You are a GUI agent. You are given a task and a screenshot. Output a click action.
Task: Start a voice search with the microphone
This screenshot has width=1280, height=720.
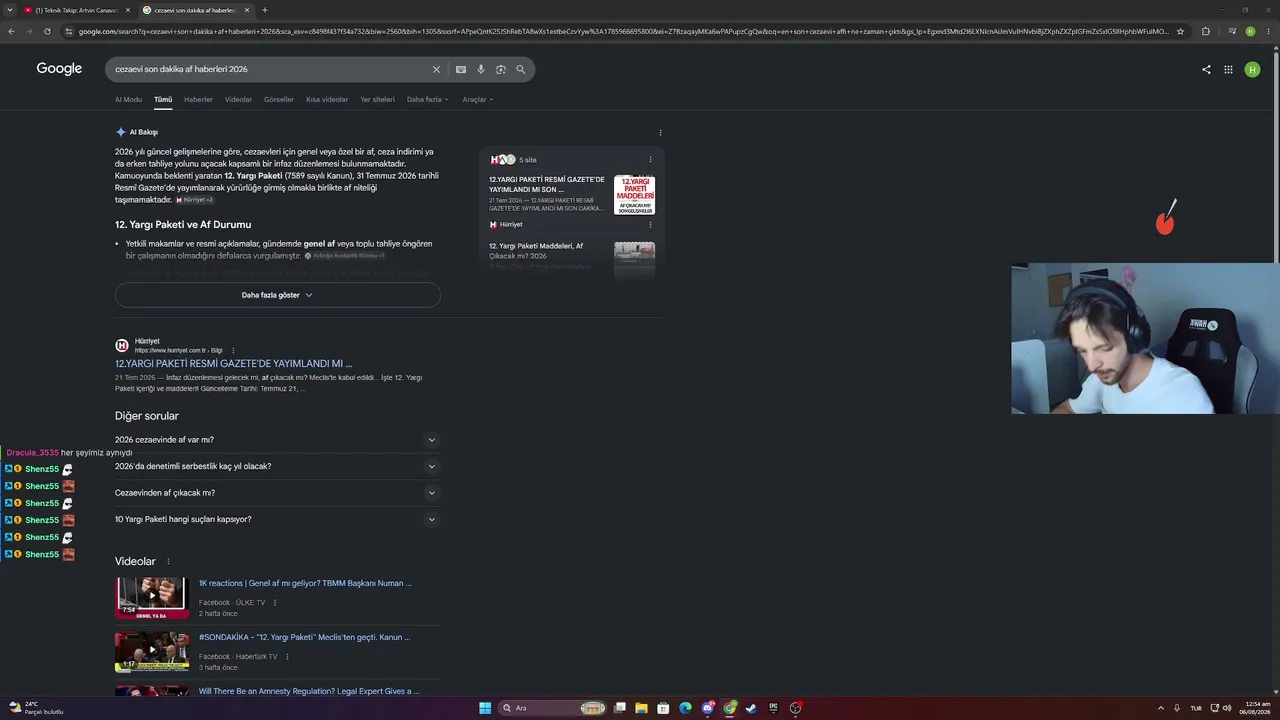click(x=481, y=69)
